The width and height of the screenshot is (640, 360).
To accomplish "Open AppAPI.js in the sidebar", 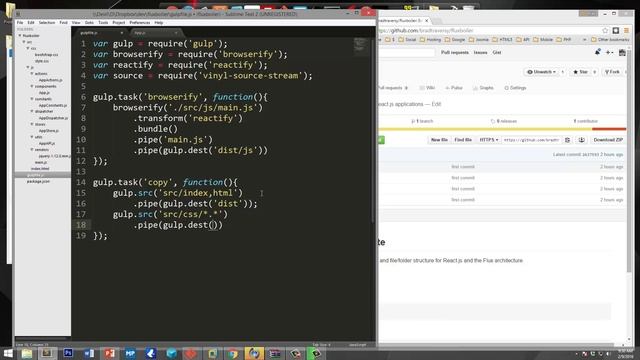I will point(47,143).
